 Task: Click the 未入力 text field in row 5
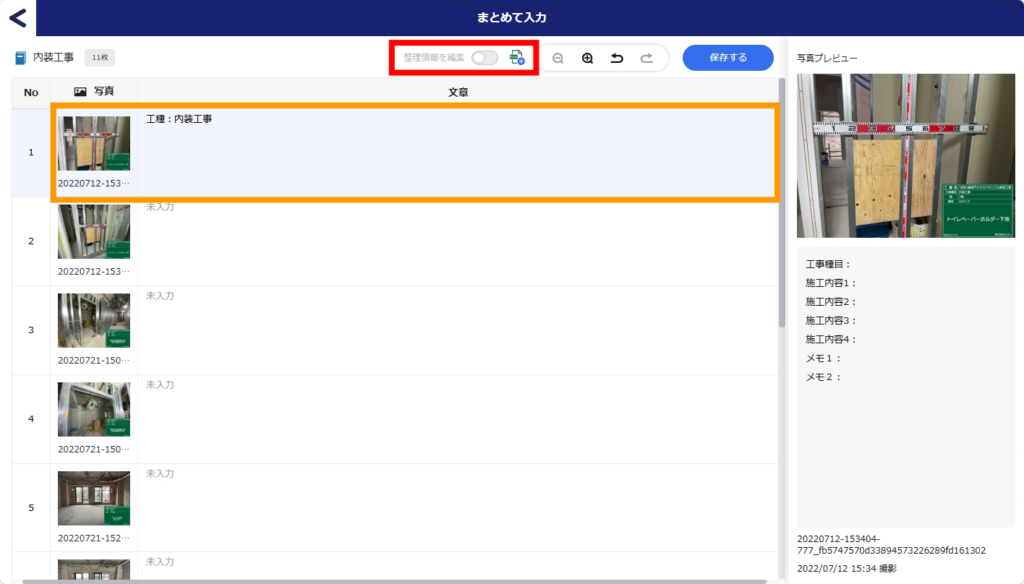[457, 508]
